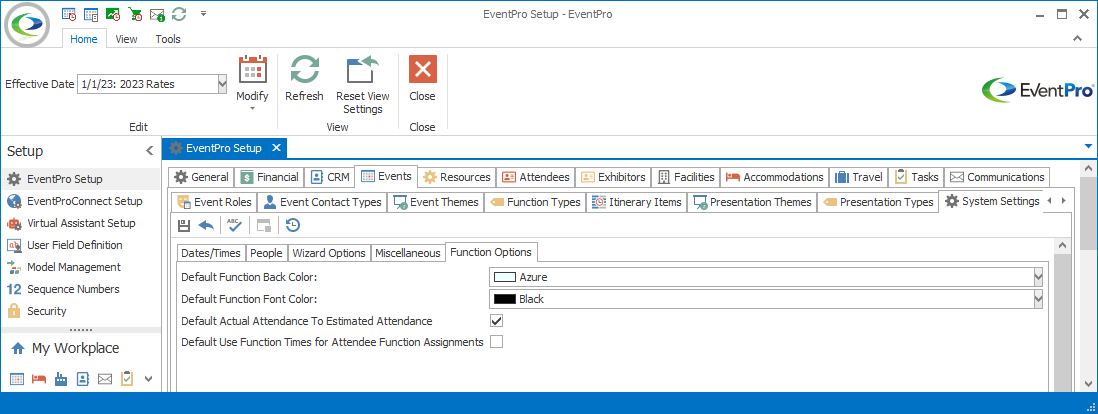The image size is (1098, 414).
Task: Switch to the Home ribbon tab
Action: click(x=84, y=39)
